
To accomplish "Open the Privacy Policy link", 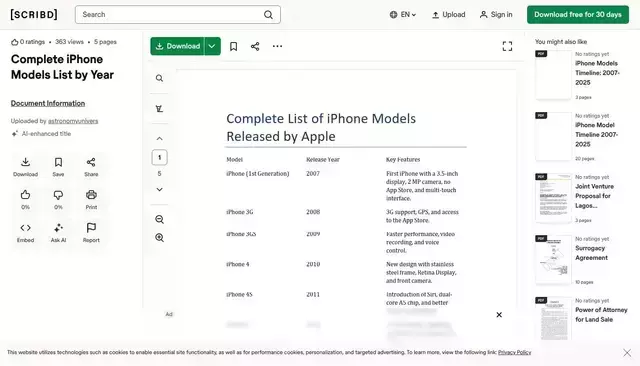I will click(514, 352).
